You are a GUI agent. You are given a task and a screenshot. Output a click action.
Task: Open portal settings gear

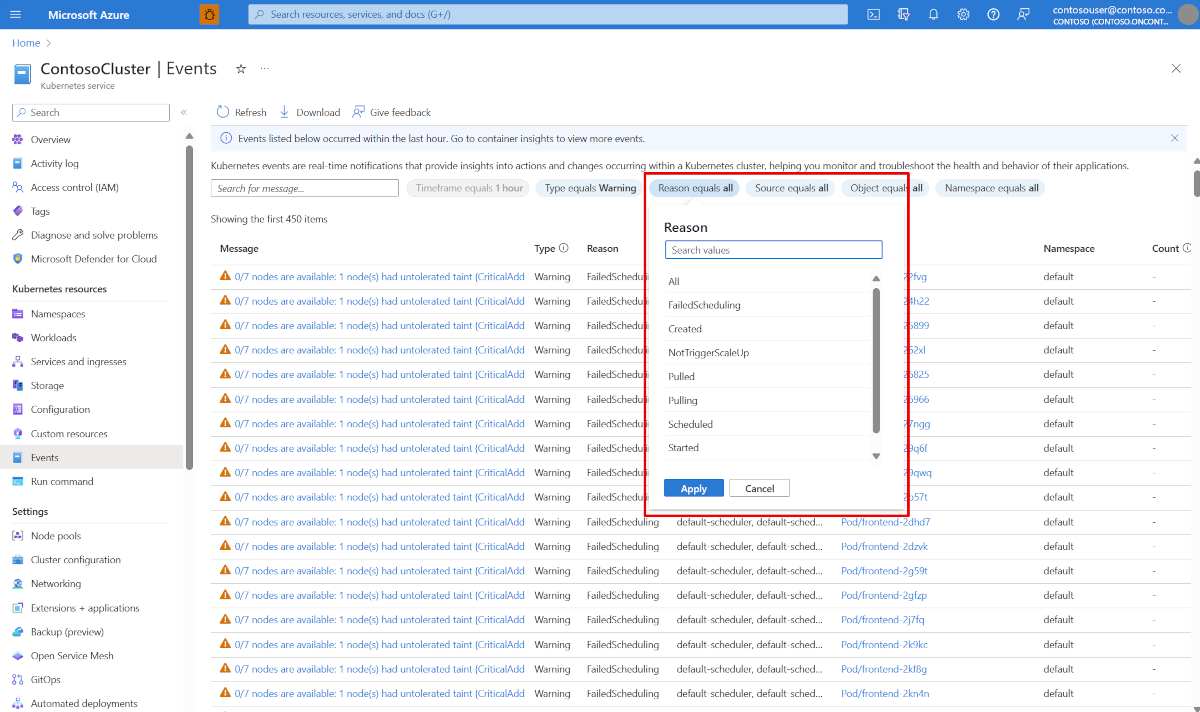pos(963,14)
